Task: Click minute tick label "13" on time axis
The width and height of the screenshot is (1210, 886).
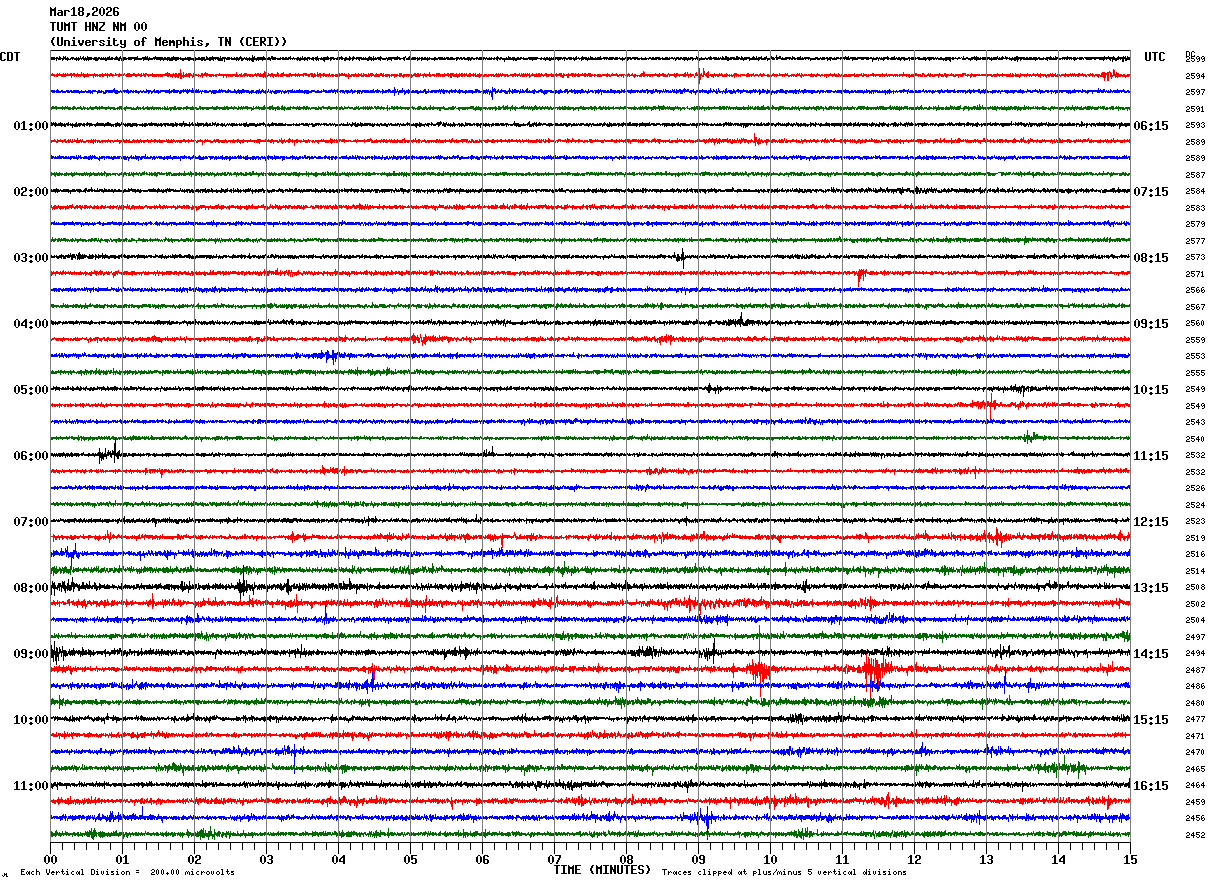Action: [986, 859]
